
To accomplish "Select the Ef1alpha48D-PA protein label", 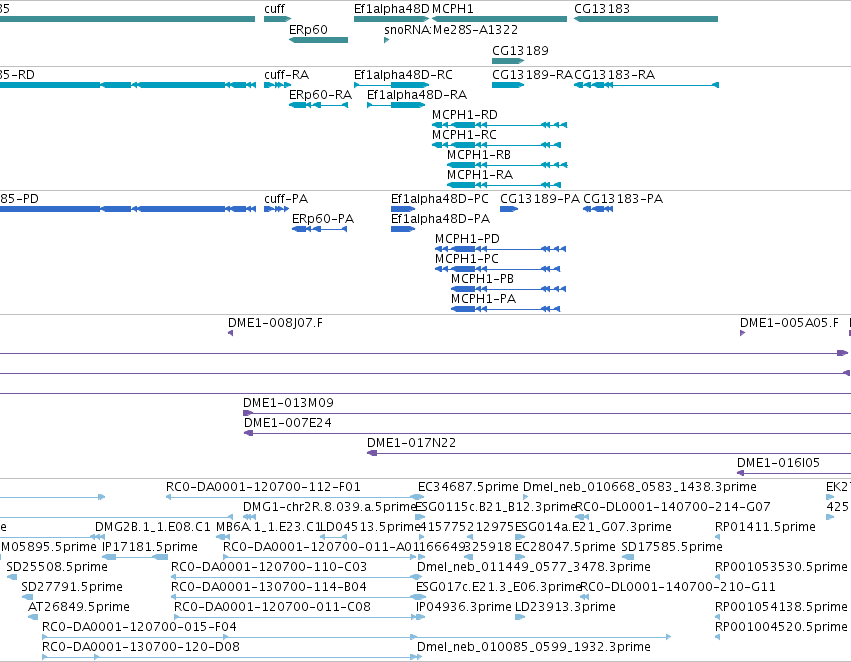I will [x=440, y=219].
